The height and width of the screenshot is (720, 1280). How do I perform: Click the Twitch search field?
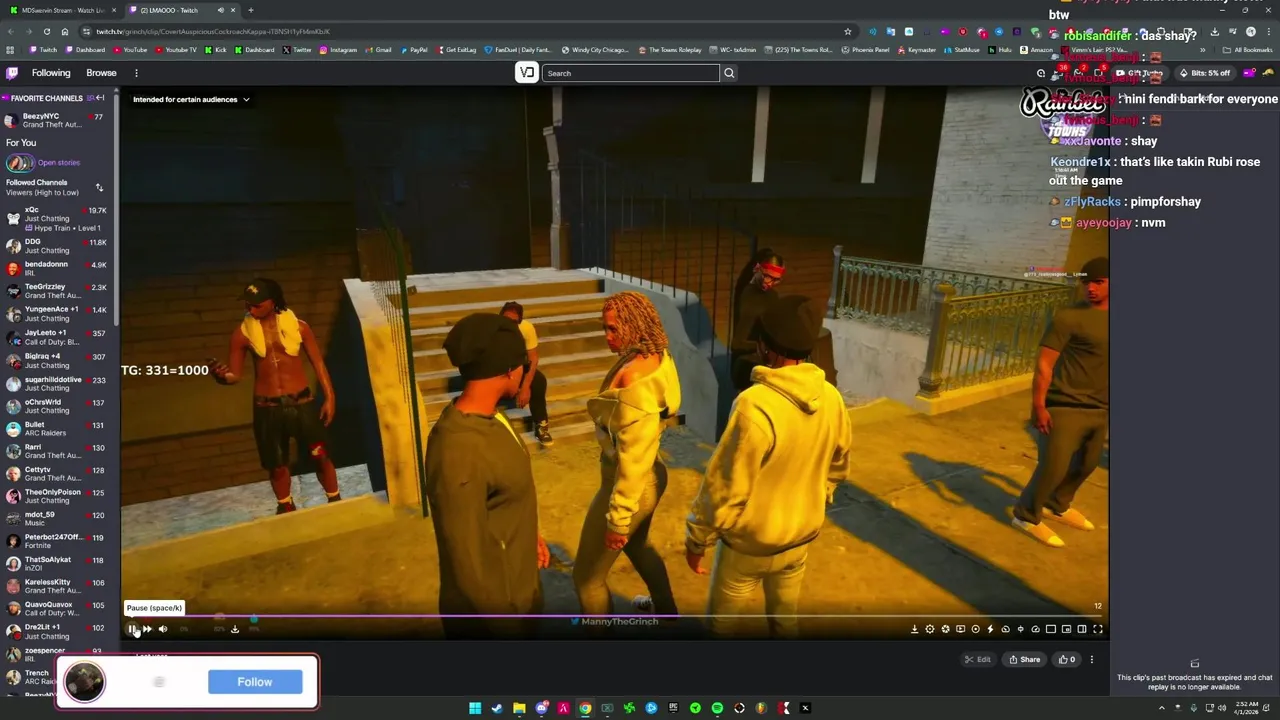(631, 73)
